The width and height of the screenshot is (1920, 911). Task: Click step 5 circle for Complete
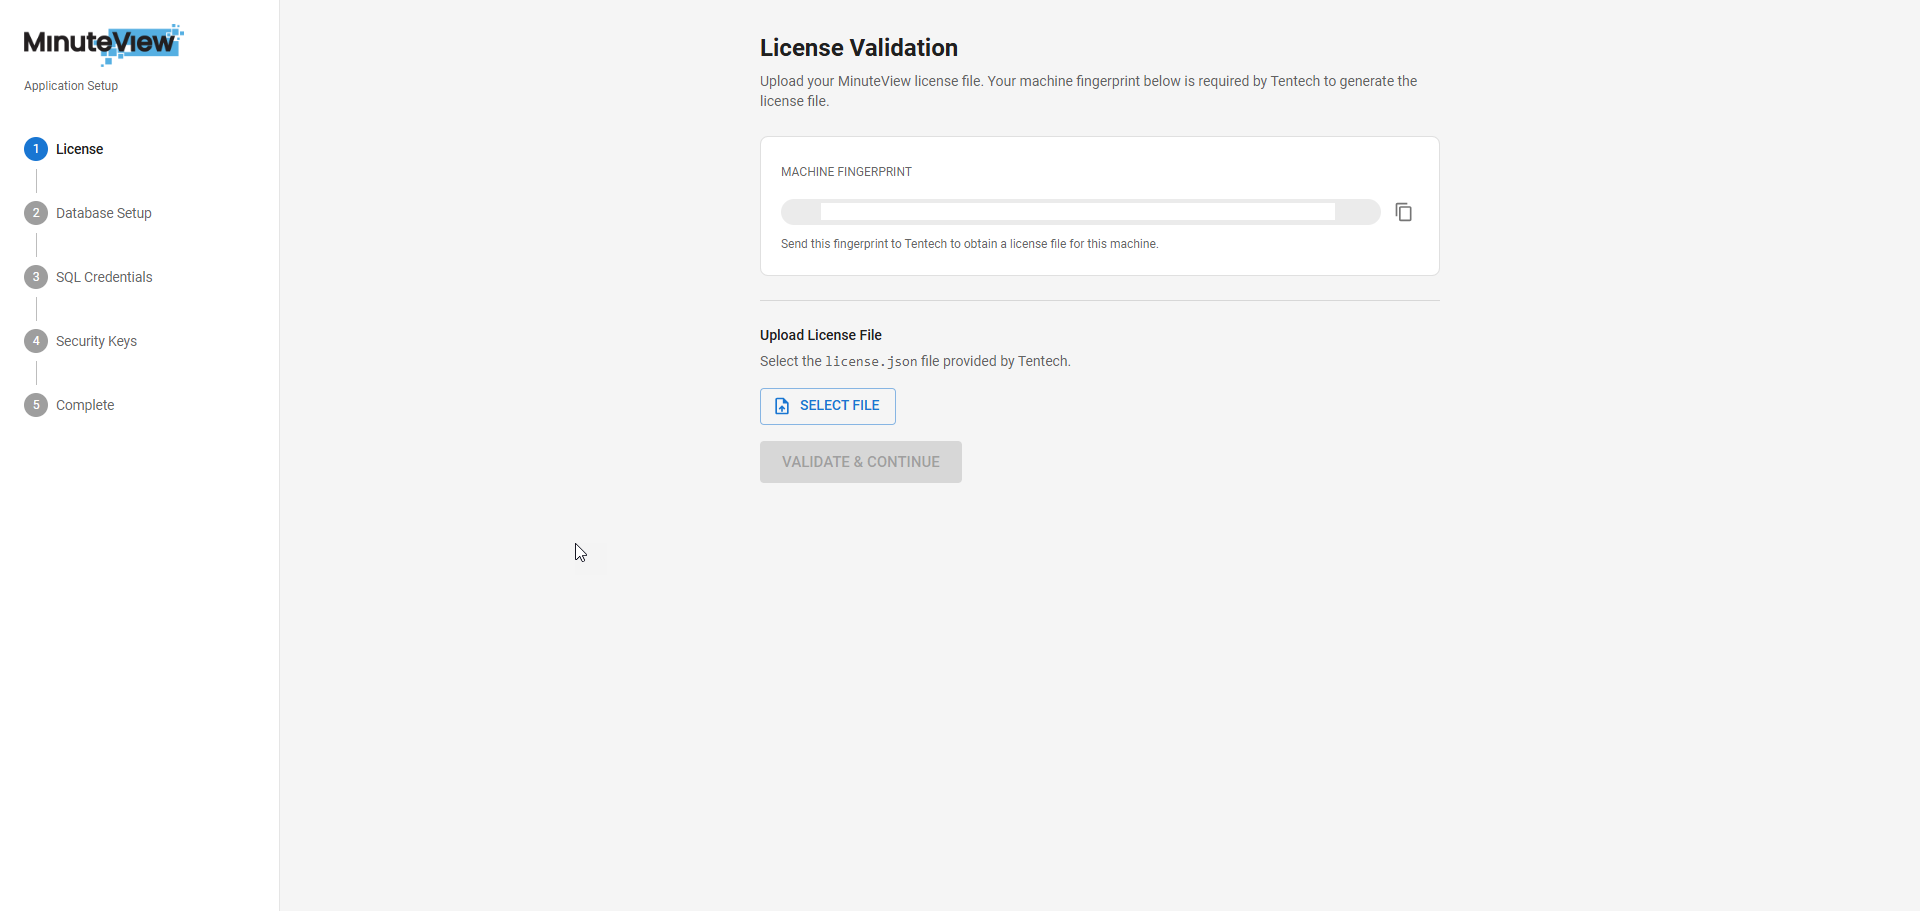point(35,404)
